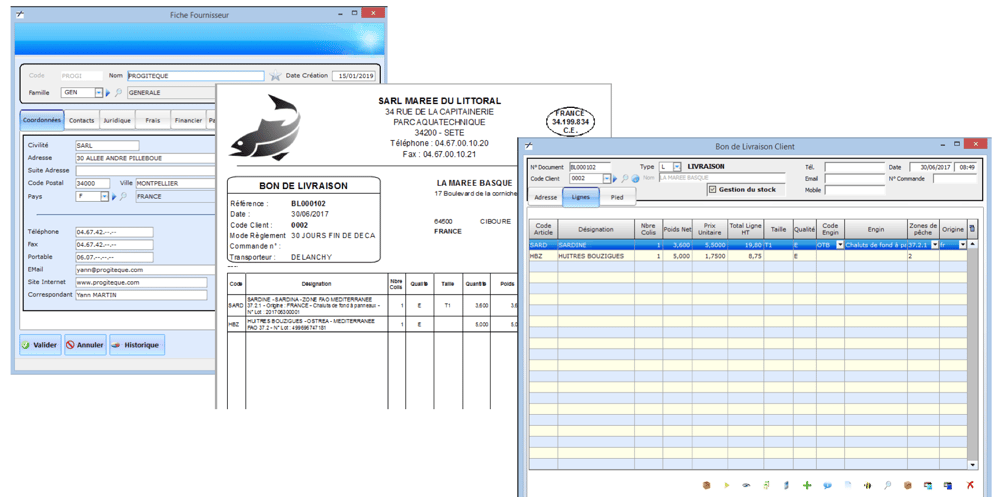1000x497 pixels.
Task: Click the yellow play arrow icon
Action: 726,485
